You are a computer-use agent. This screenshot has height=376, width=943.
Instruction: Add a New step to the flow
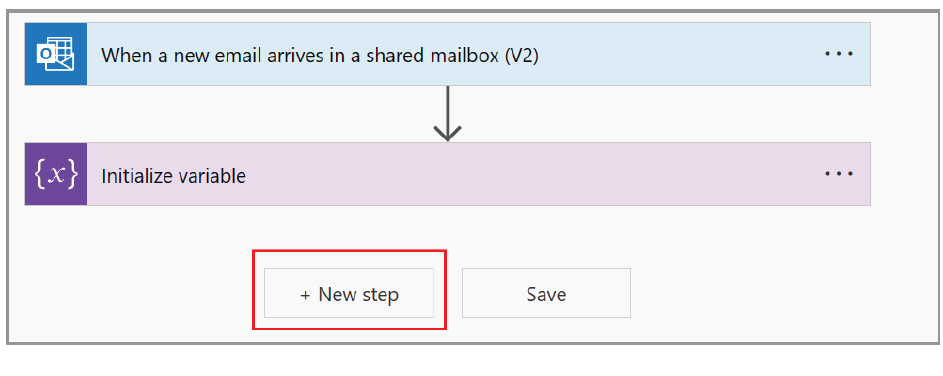[349, 293]
